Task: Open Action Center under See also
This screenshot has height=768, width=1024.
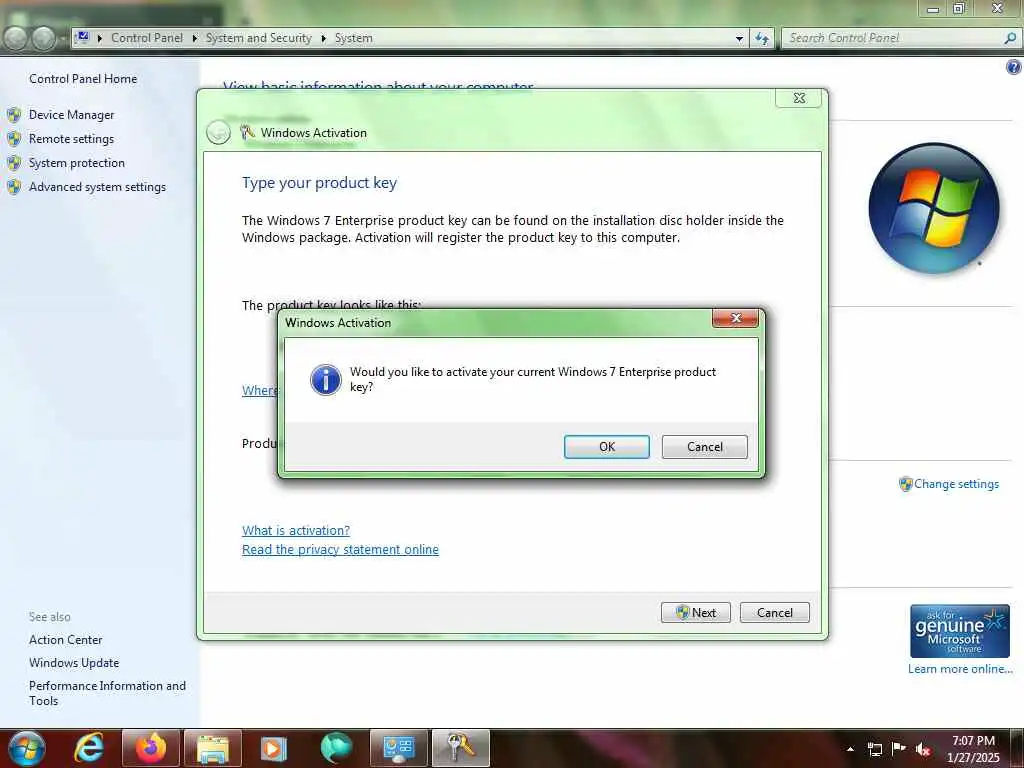Action: pyautogui.click(x=65, y=640)
